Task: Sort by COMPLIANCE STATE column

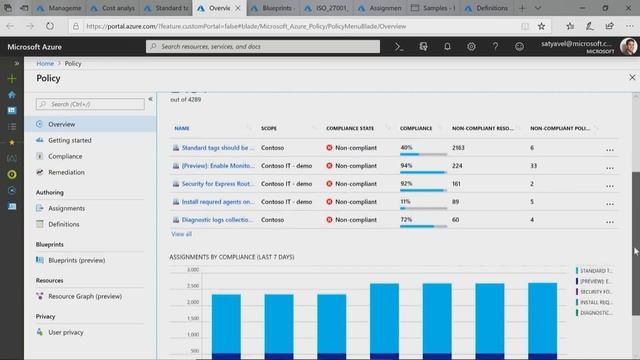Action: (350, 128)
